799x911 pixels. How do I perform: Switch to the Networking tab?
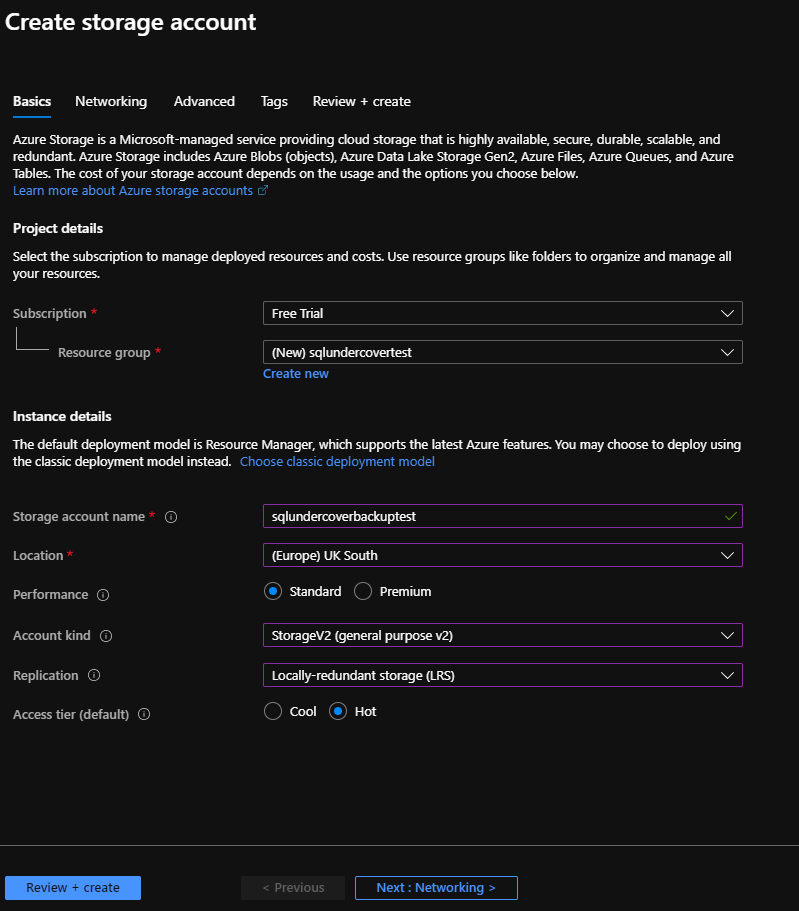click(111, 101)
